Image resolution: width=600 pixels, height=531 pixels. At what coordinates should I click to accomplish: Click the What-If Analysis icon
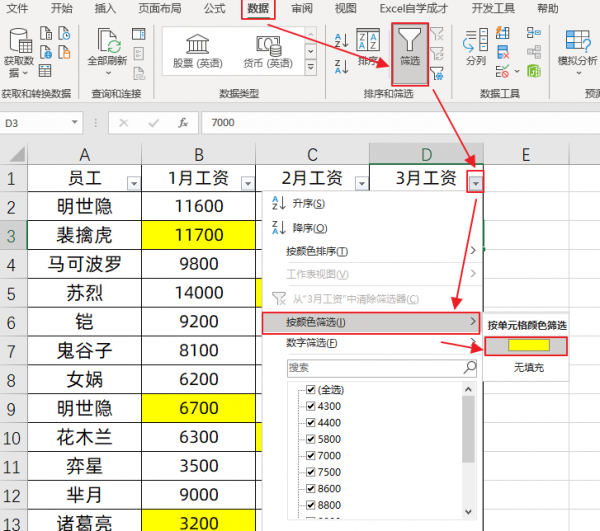point(578,40)
